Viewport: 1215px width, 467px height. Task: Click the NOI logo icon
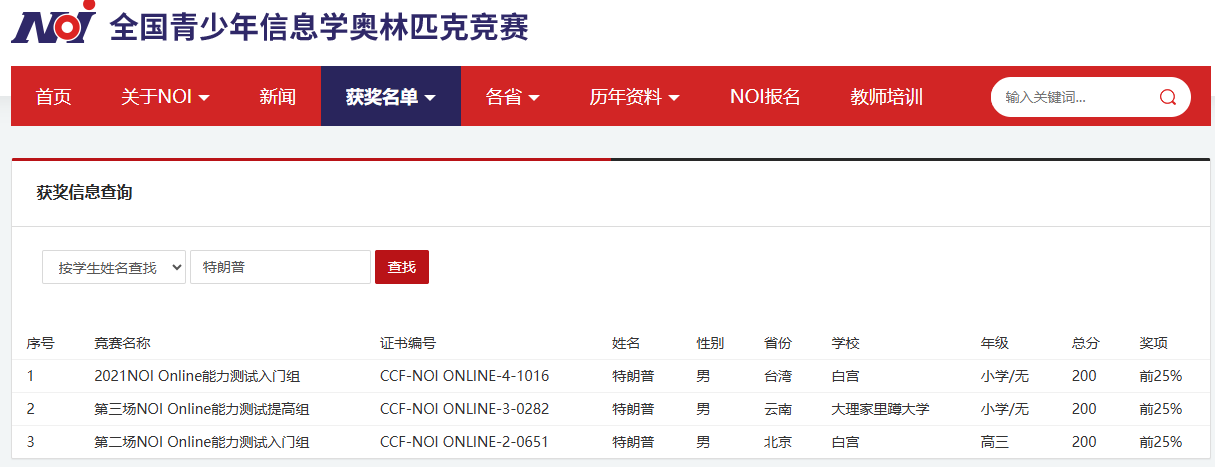click(x=53, y=24)
